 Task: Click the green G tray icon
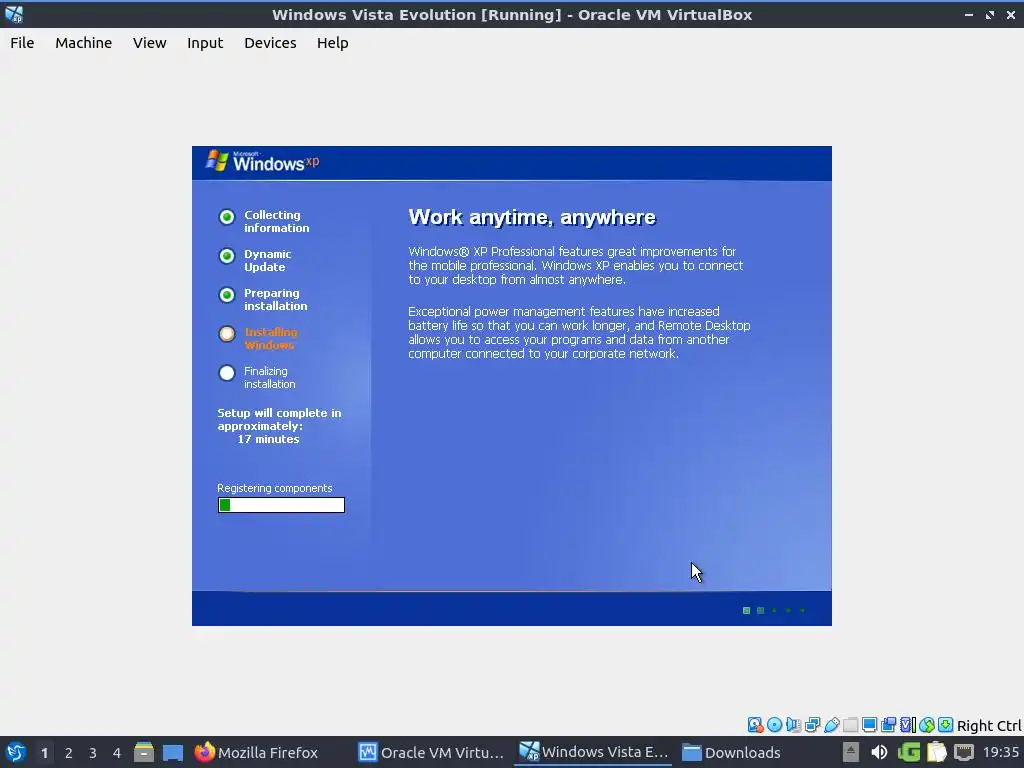pyautogui.click(x=908, y=752)
